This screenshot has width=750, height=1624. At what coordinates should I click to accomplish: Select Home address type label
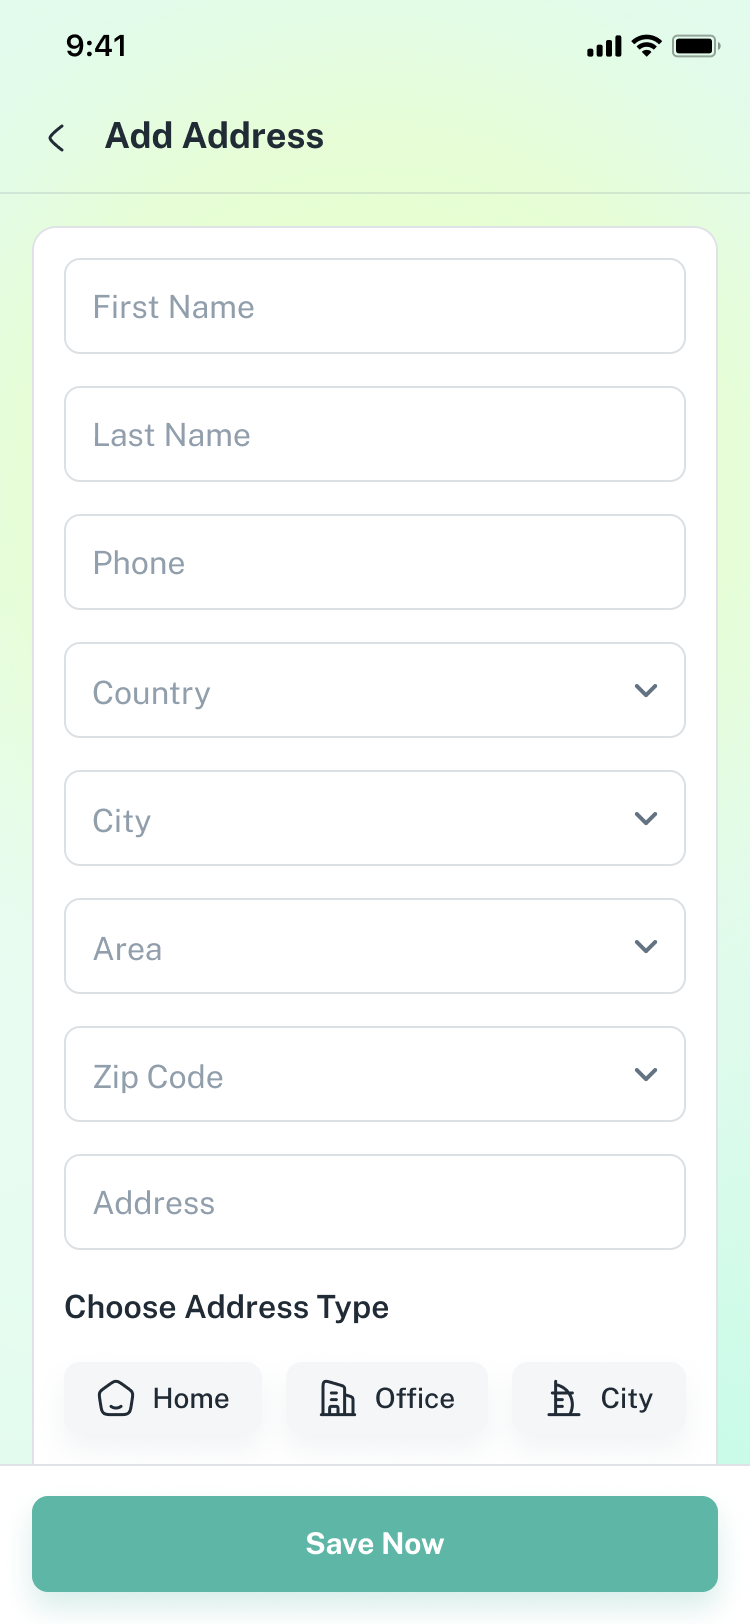pos(191,1398)
